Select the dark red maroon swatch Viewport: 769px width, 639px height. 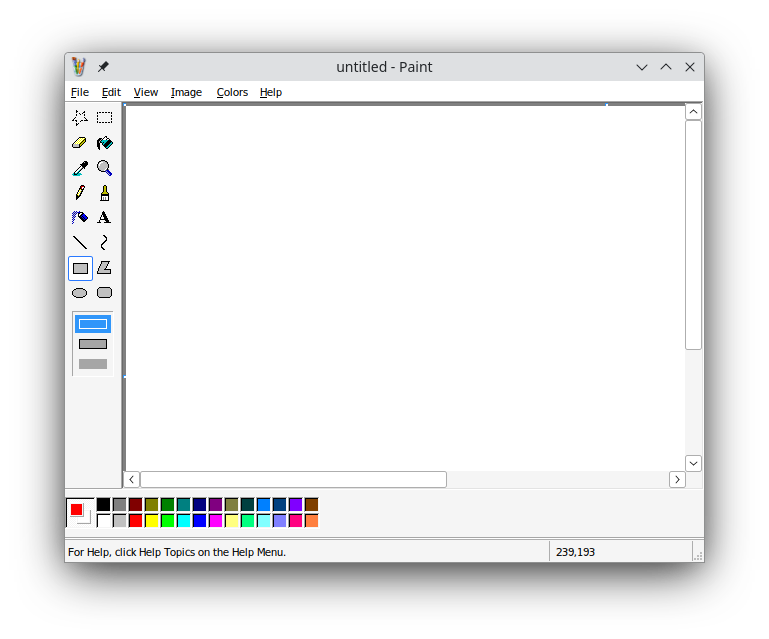pos(136,505)
